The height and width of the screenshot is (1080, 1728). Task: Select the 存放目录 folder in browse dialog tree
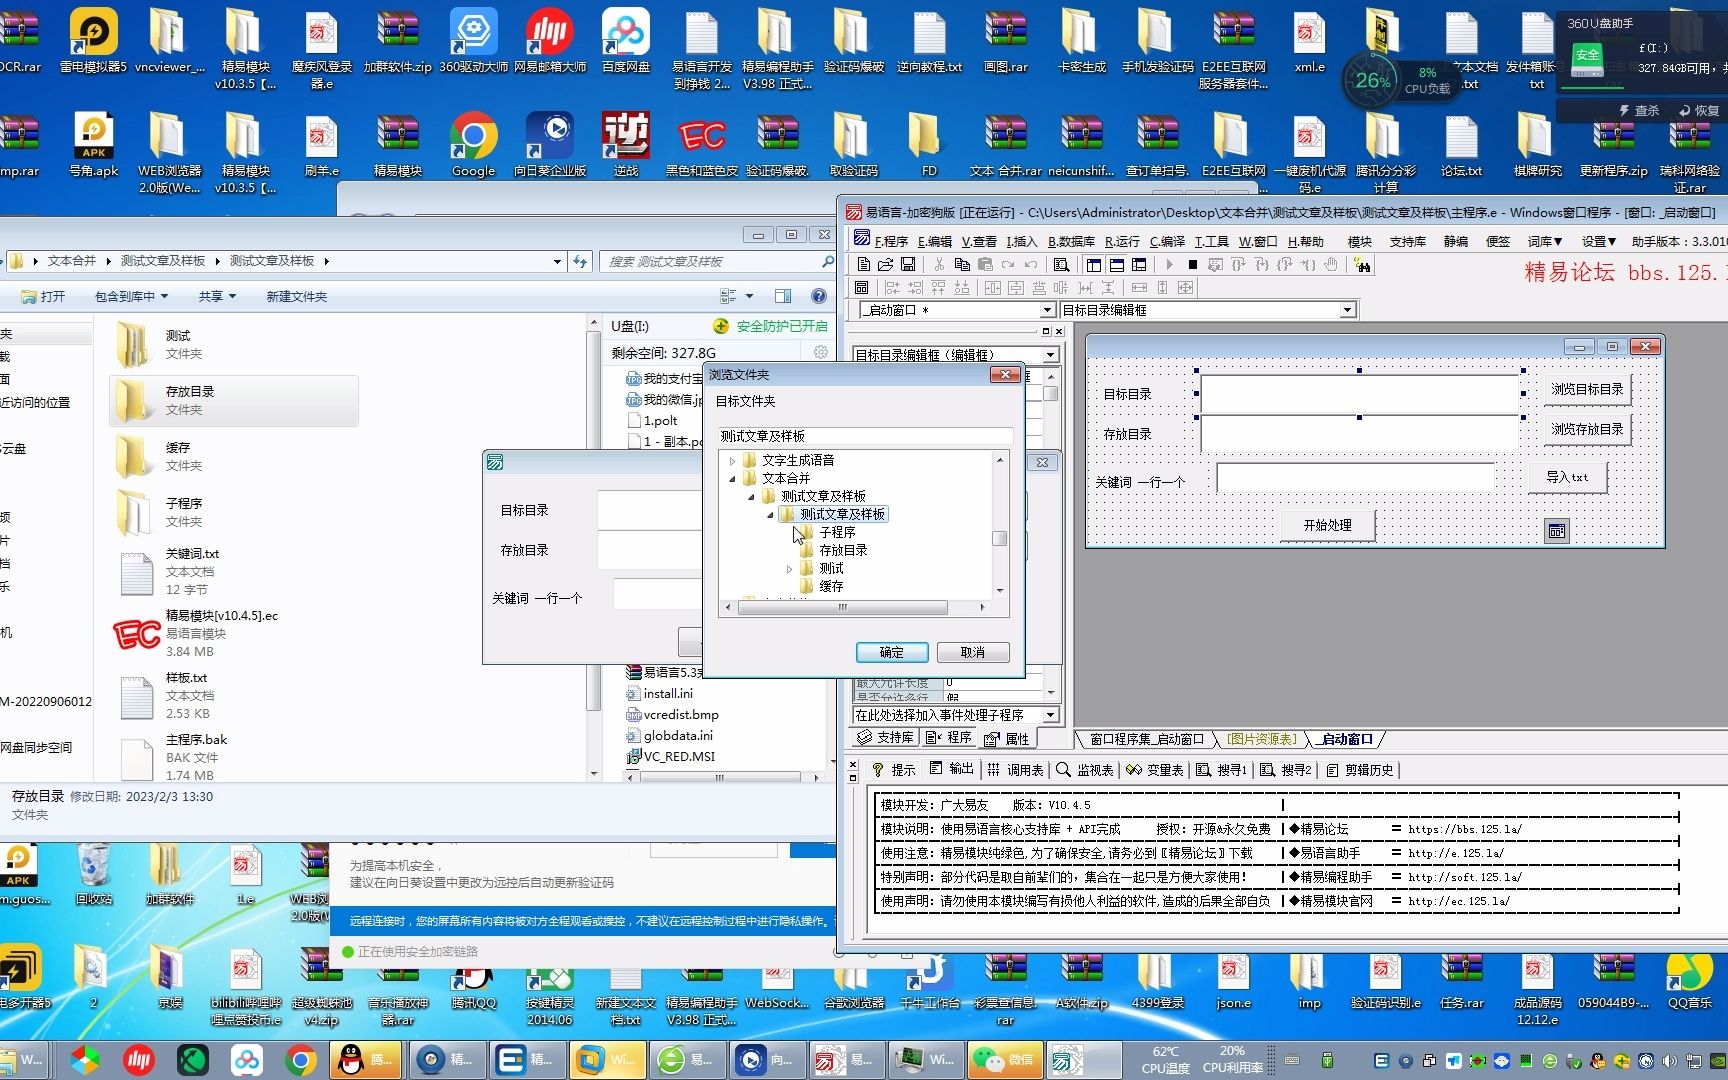click(x=843, y=551)
